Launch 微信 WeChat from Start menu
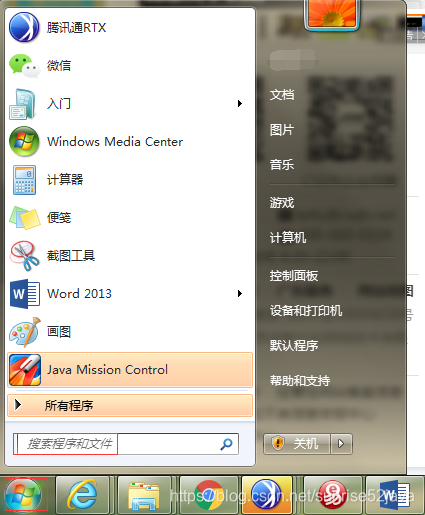 click(x=25, y=66)
